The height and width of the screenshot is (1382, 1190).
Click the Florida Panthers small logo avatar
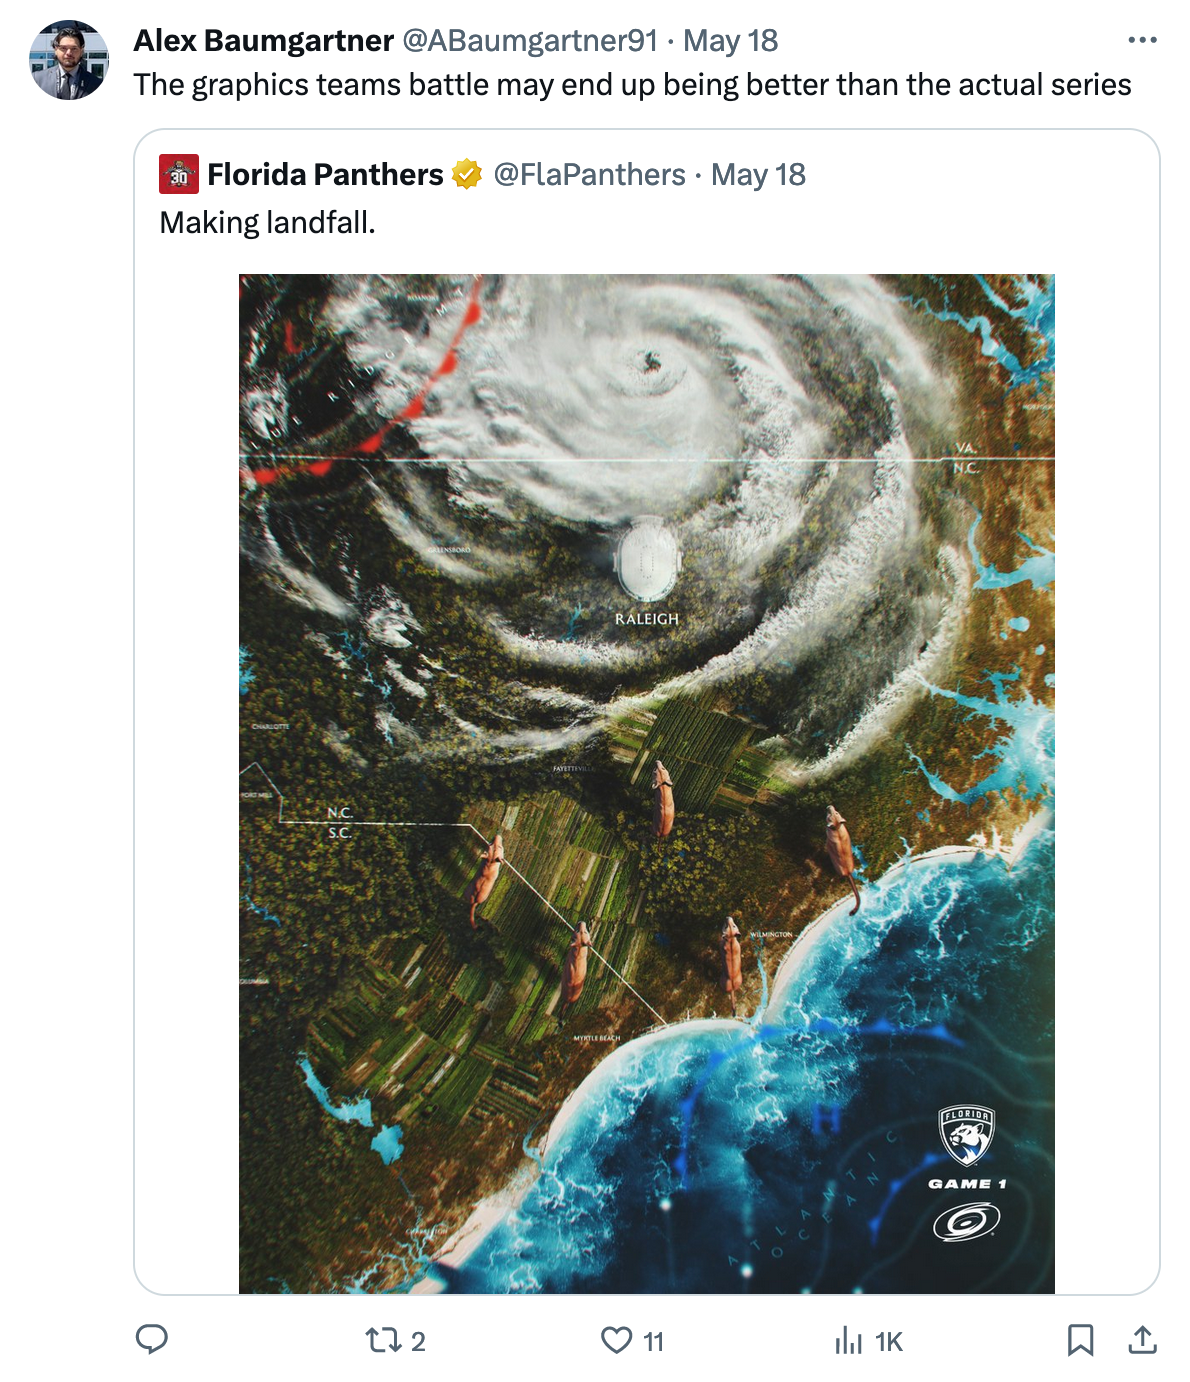pos(179,175)
